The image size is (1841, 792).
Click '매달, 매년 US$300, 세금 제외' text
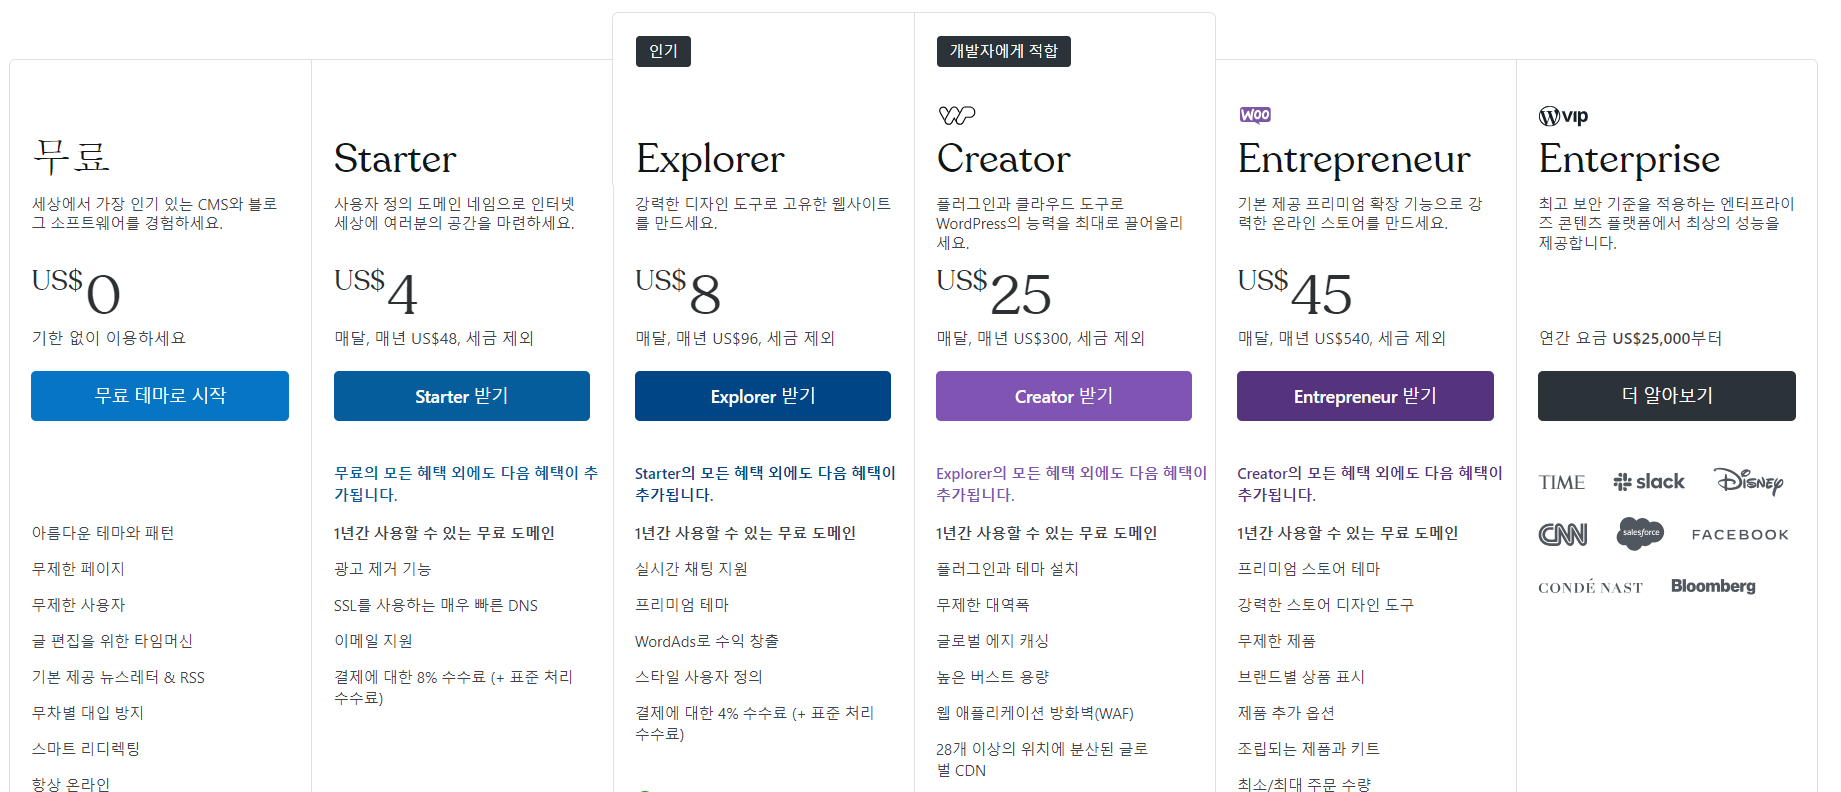pyautogui.click(x=1040, y=339)
